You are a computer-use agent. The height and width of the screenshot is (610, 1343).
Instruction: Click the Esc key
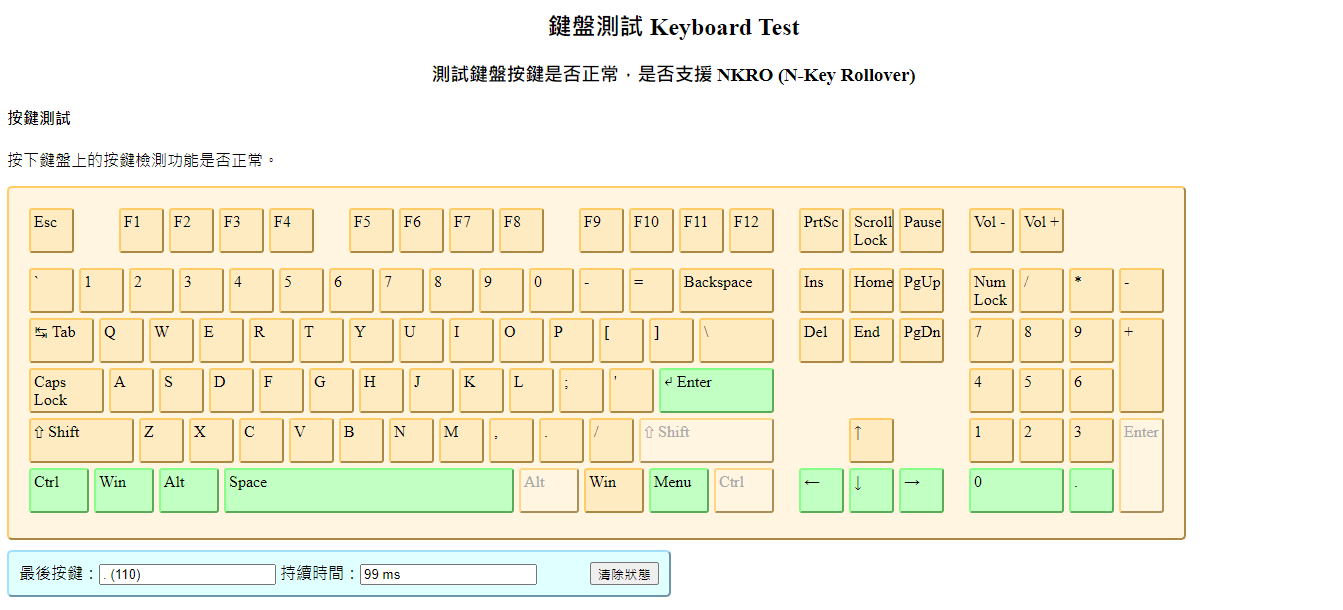pyautogui.click(x=51, y=230)
